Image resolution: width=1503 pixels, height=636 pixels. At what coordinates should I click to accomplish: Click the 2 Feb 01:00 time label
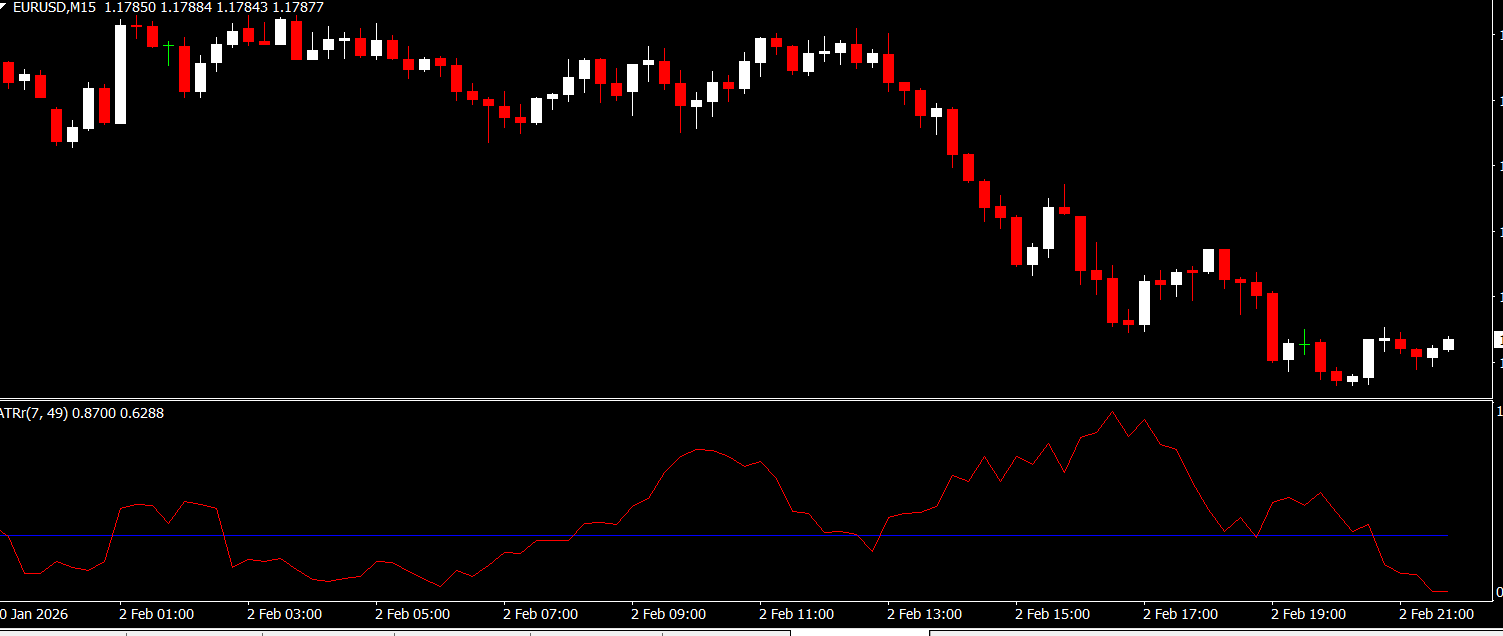[x=156, y=614]
